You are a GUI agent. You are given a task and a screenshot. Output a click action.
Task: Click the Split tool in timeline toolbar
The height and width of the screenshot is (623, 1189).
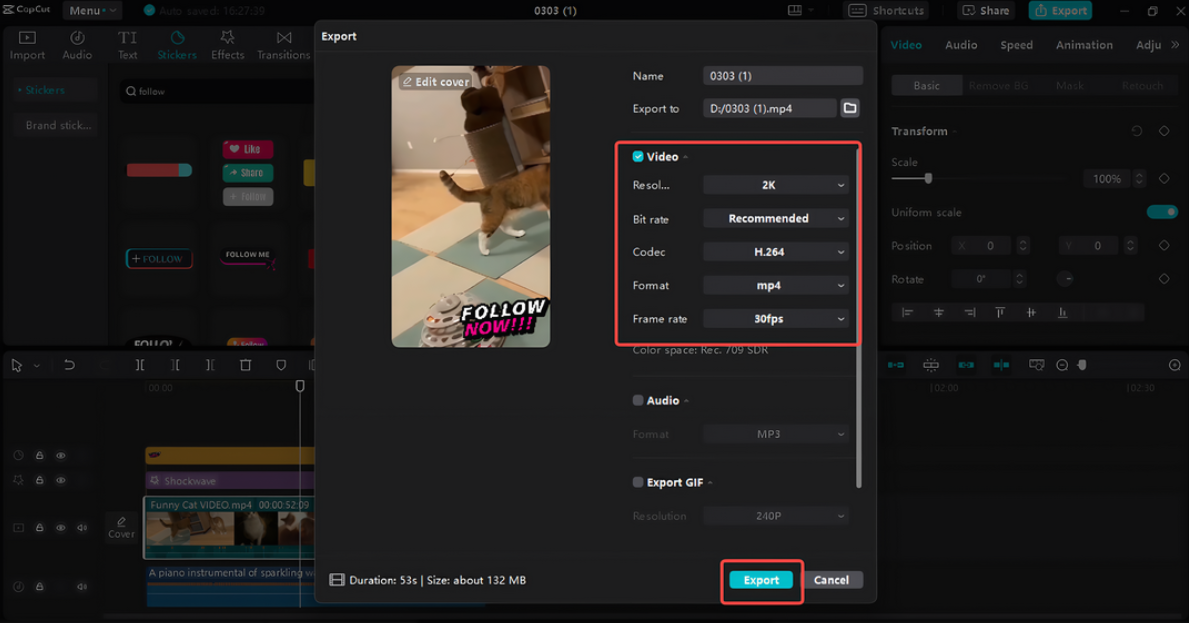[140, 365]
